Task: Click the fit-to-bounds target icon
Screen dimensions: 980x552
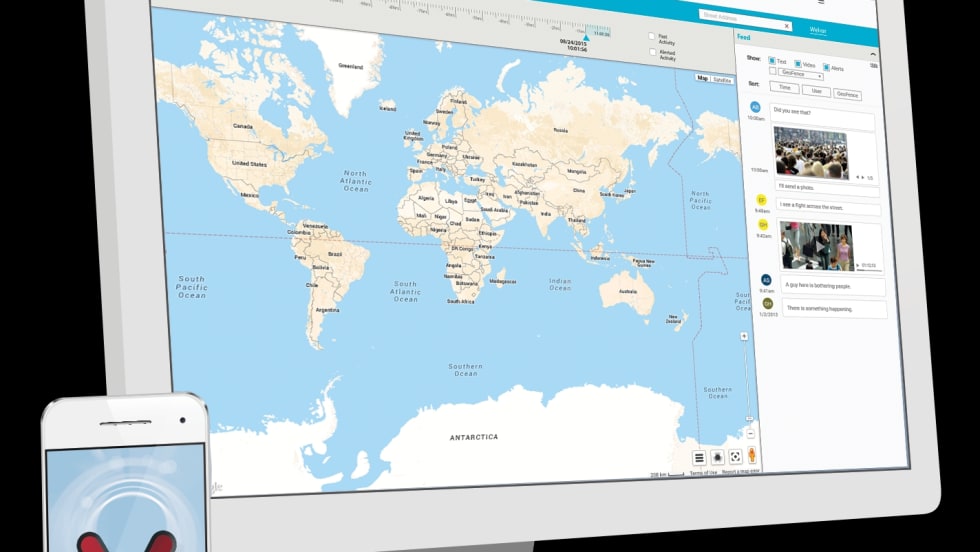Action: click(736, 456)
